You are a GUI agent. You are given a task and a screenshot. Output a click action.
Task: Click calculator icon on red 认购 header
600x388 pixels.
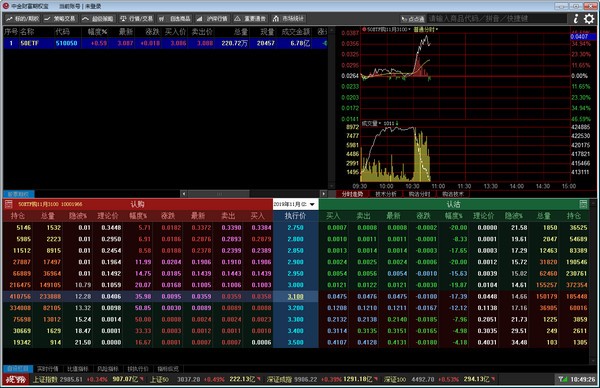[8, 204]
